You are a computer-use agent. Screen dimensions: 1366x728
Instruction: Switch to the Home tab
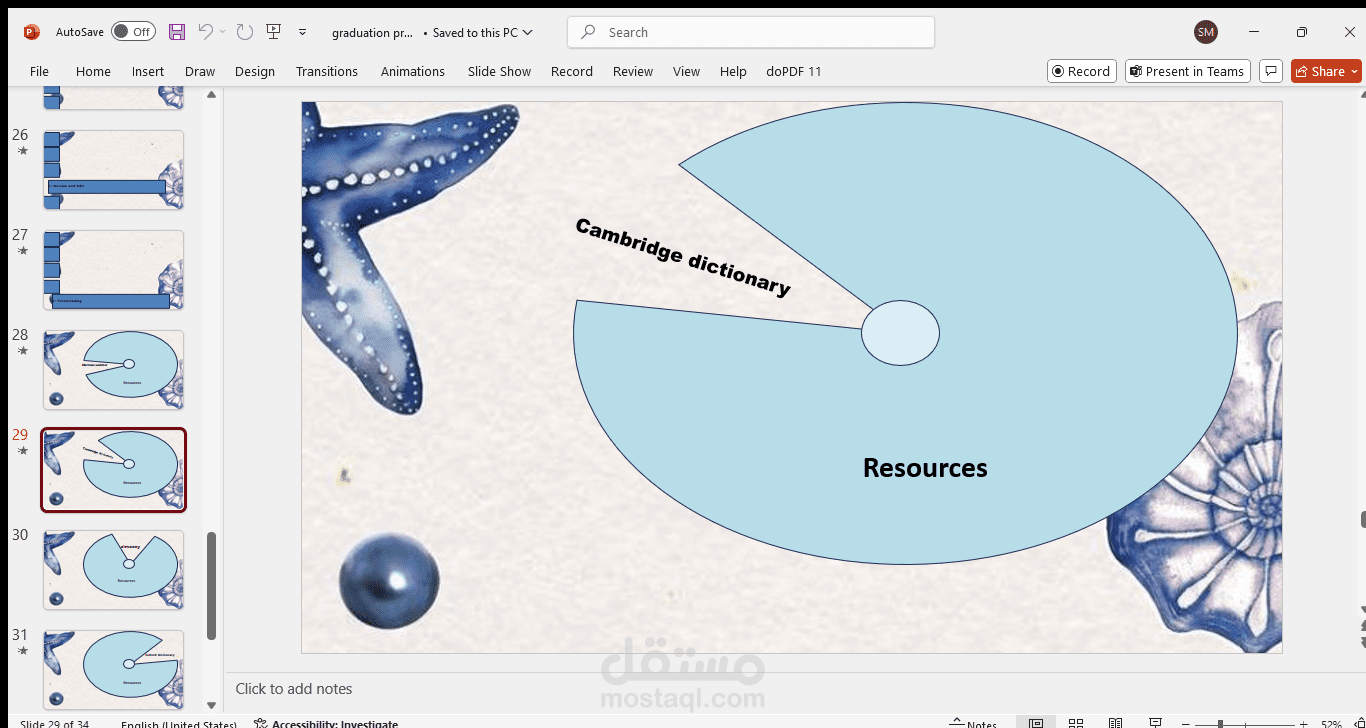[93, 71]
